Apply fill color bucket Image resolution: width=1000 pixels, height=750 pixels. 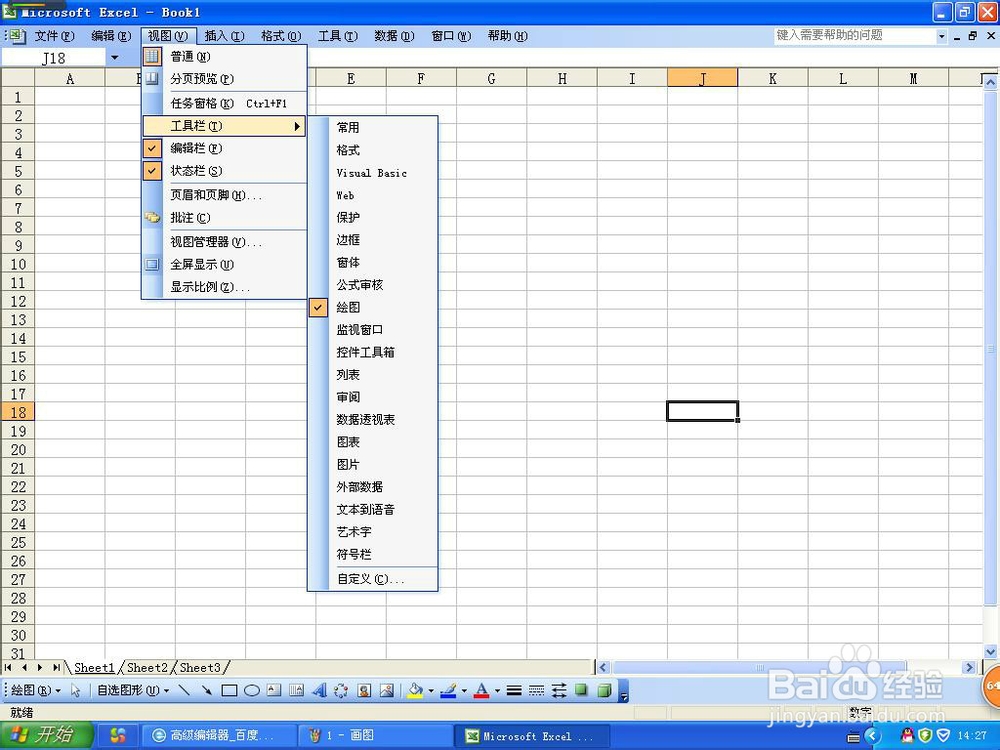(416, 690)
